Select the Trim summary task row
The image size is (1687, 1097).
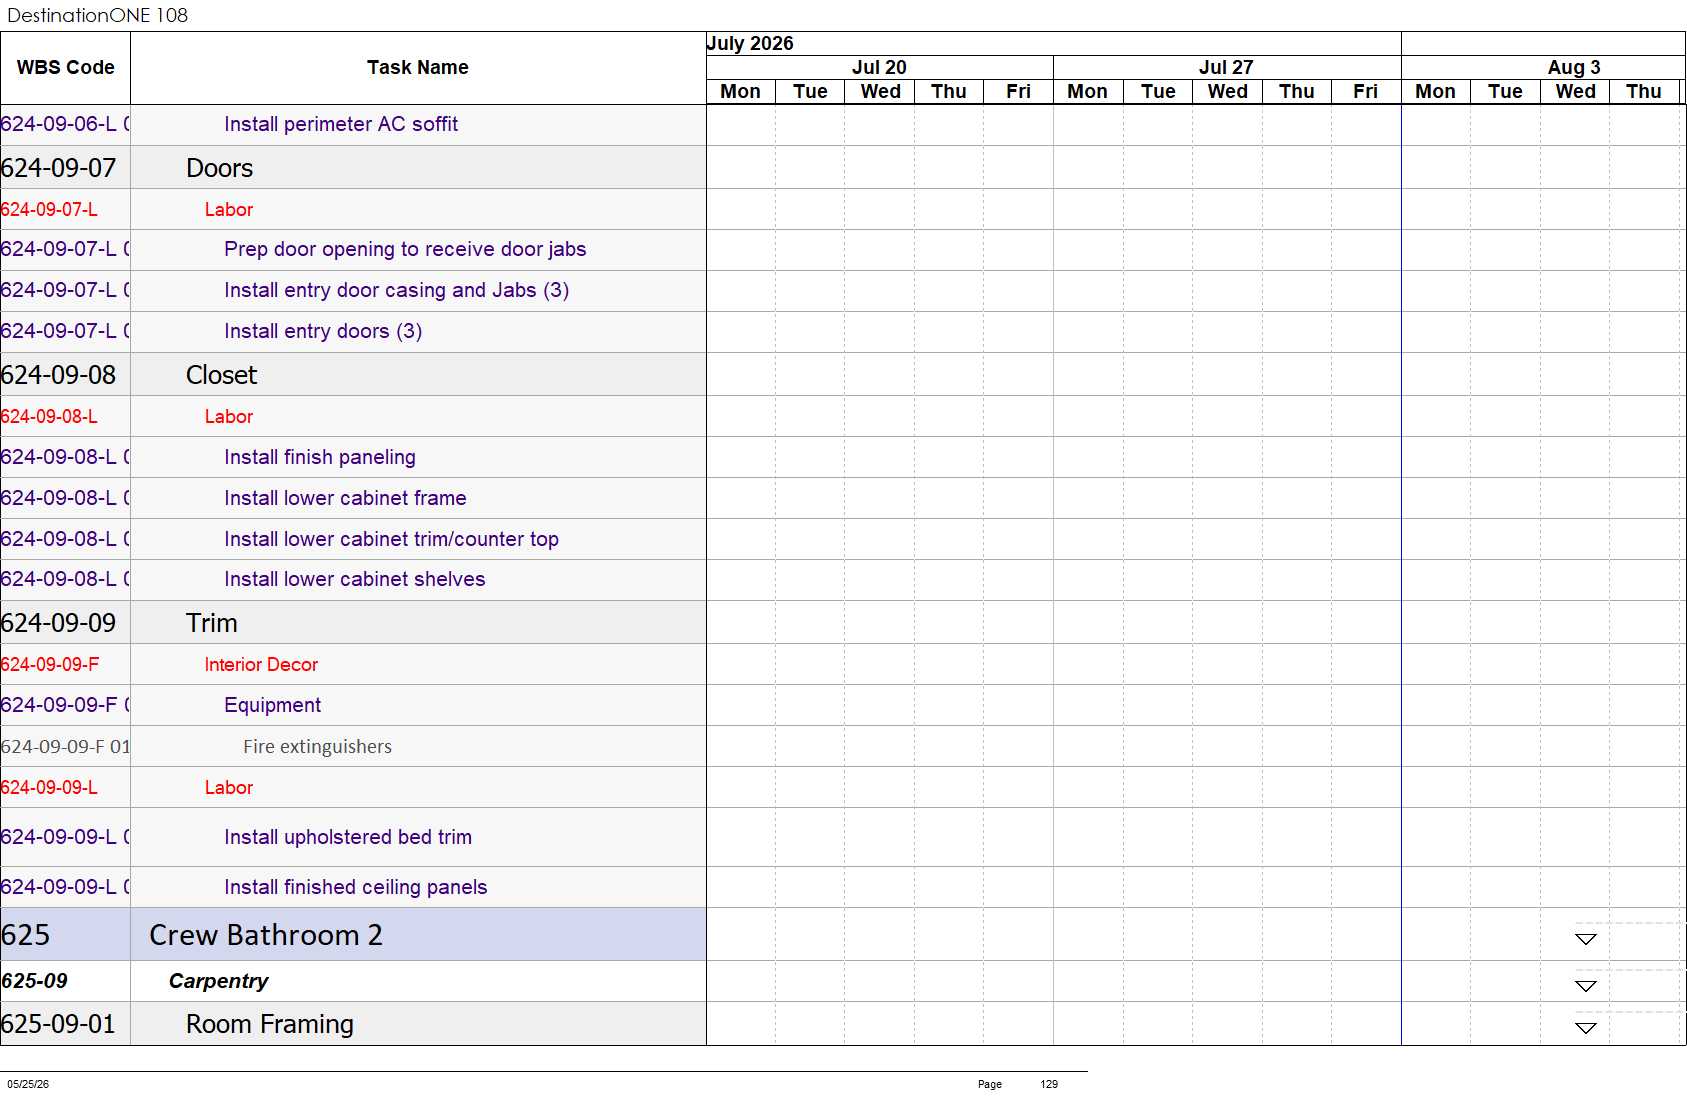point(353,623)
